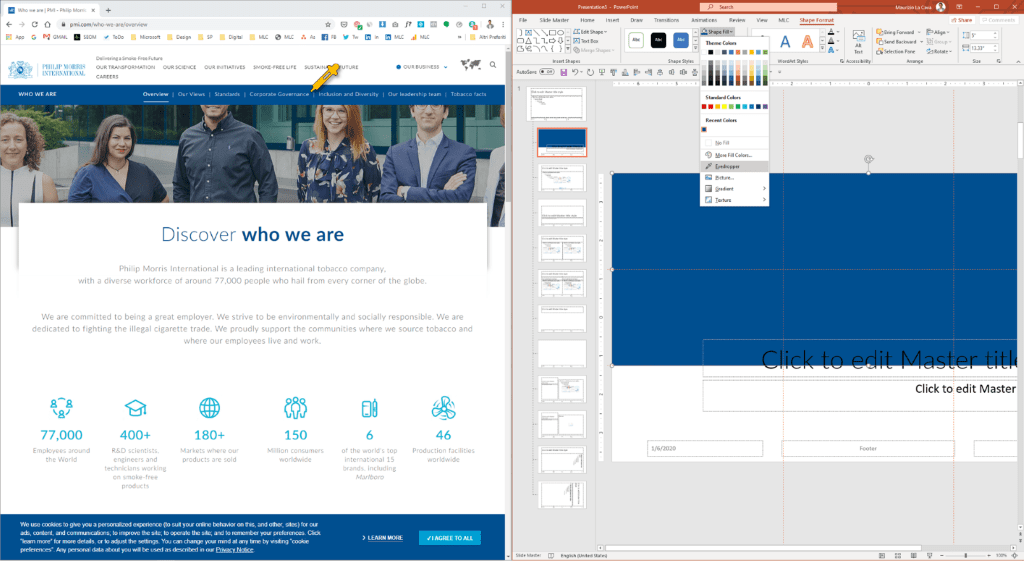Image resolution: width=1024 pixels, height=561 pixels.
Task: Expand the Texture fill submenu
Action: coord(734,200)
